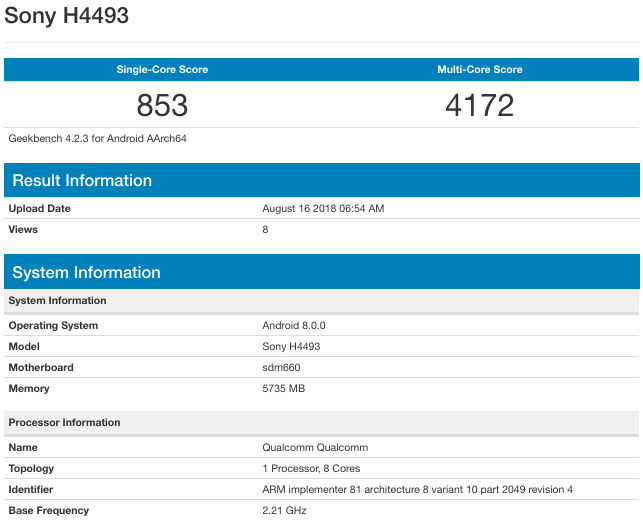Click the single-core score value 853
The image size is (643, 520).
tap(162, 105)
